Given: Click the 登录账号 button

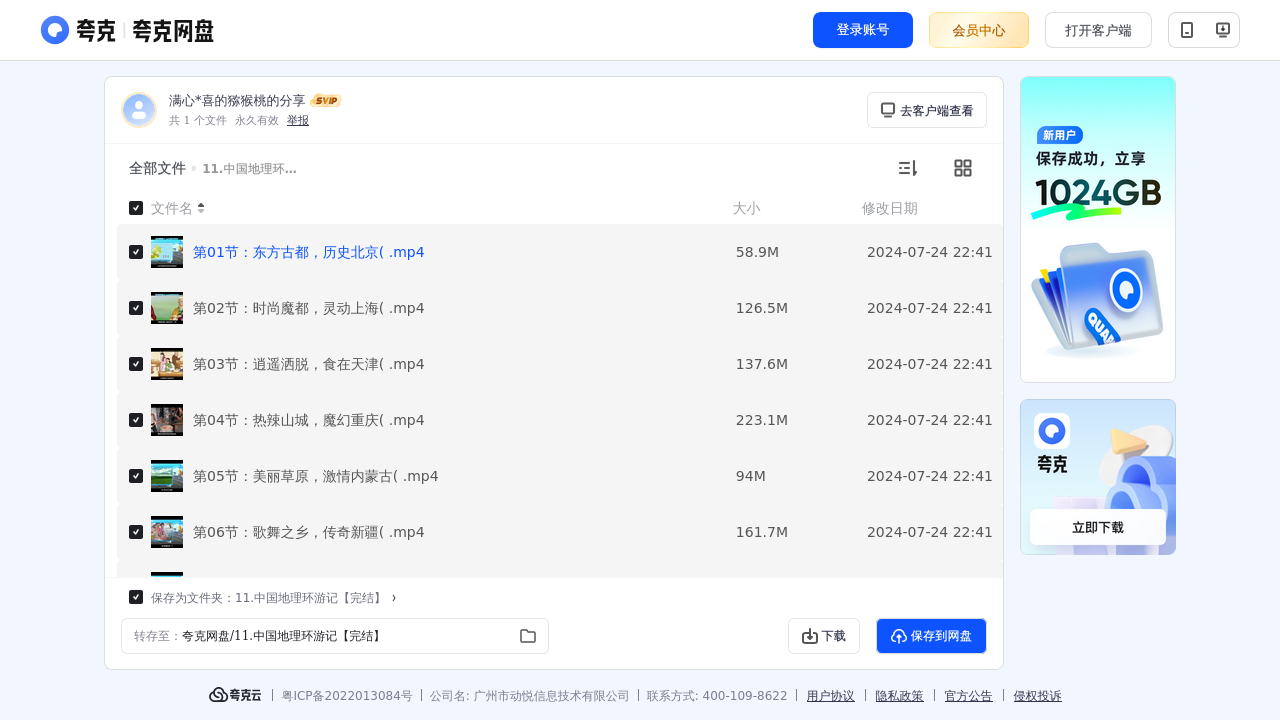Looking at the screenshot, I should (x=863, y=30).
